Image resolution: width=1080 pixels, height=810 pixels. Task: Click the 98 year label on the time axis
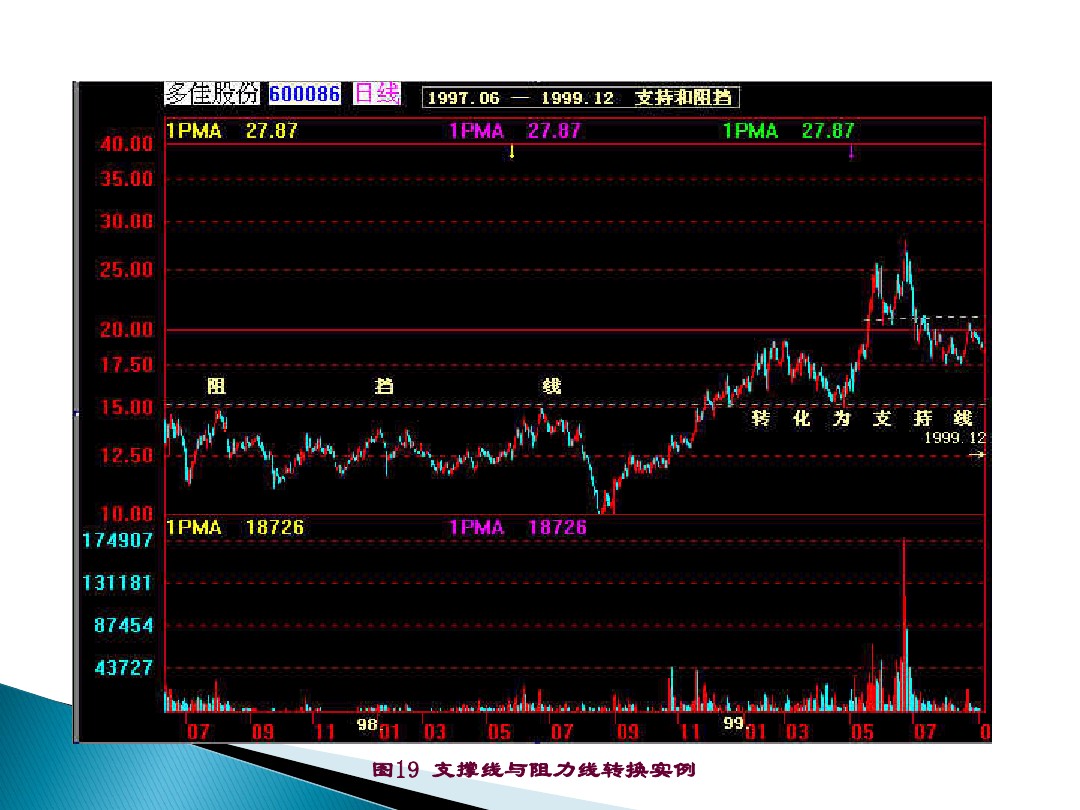tap(367, 725)
